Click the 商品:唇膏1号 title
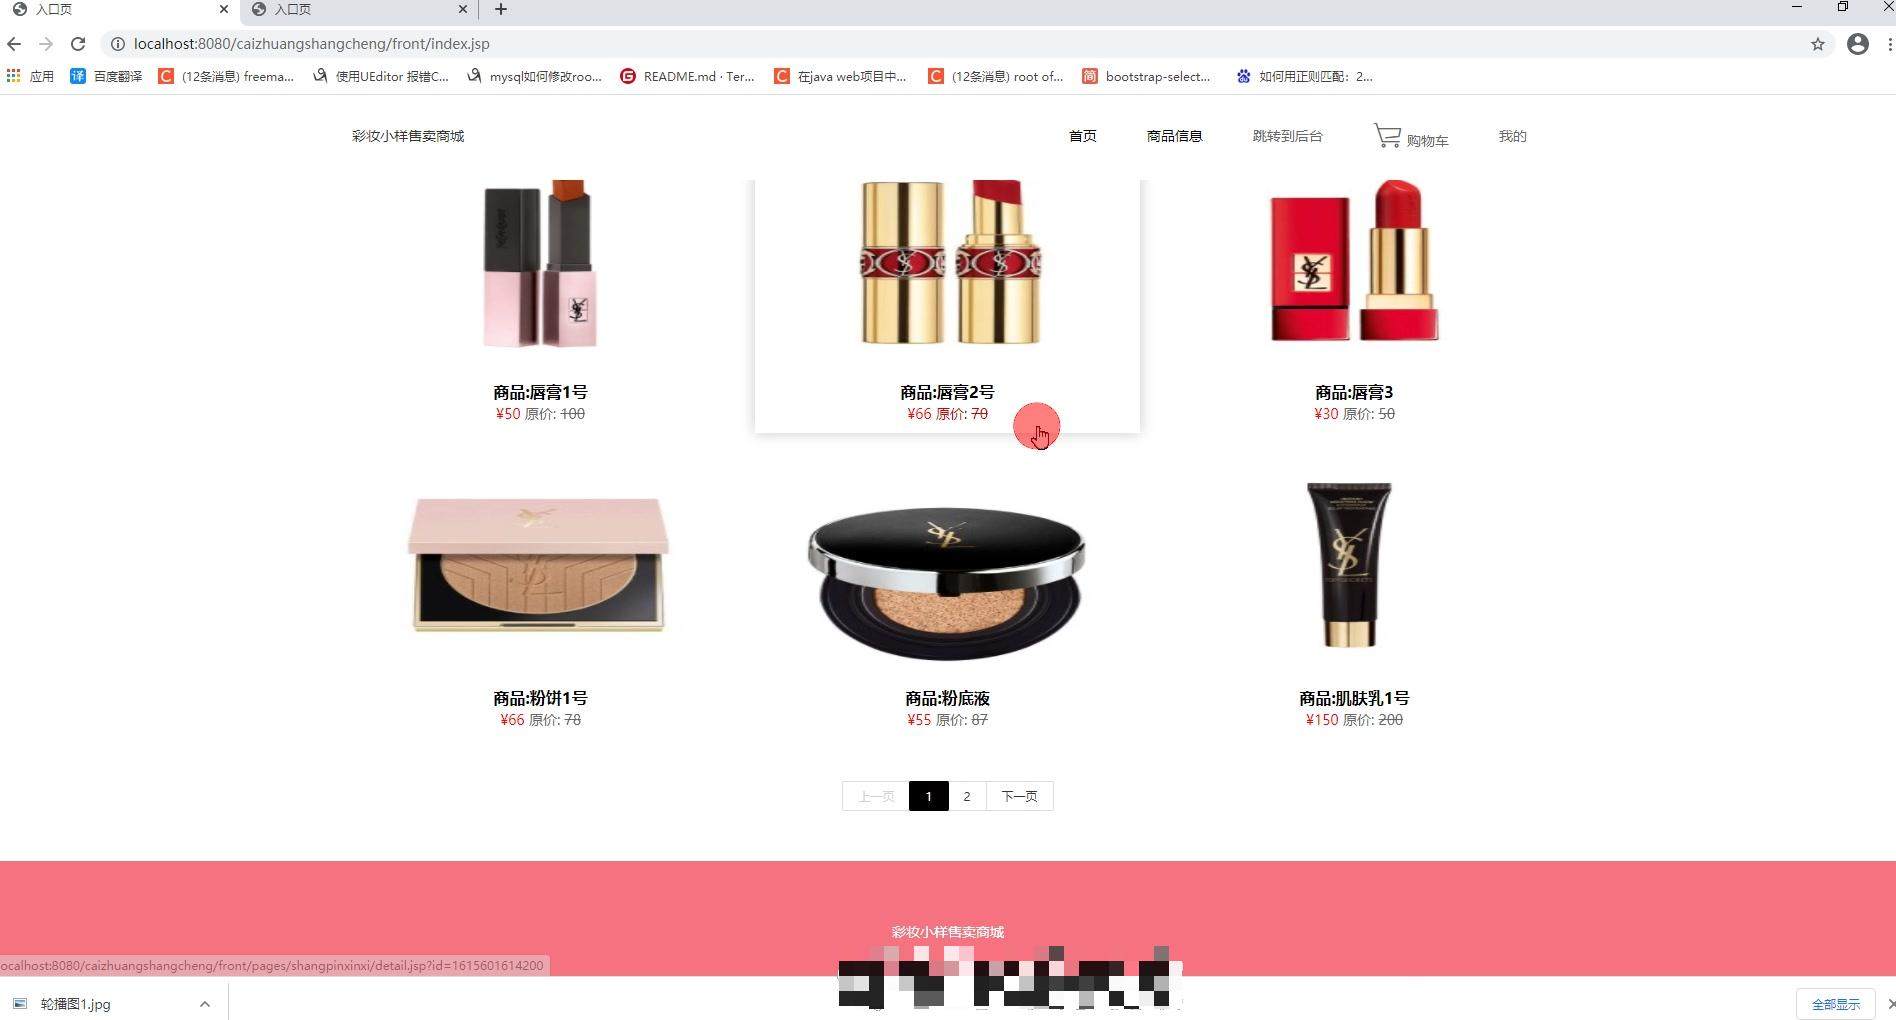 click(x=540, y=392)
